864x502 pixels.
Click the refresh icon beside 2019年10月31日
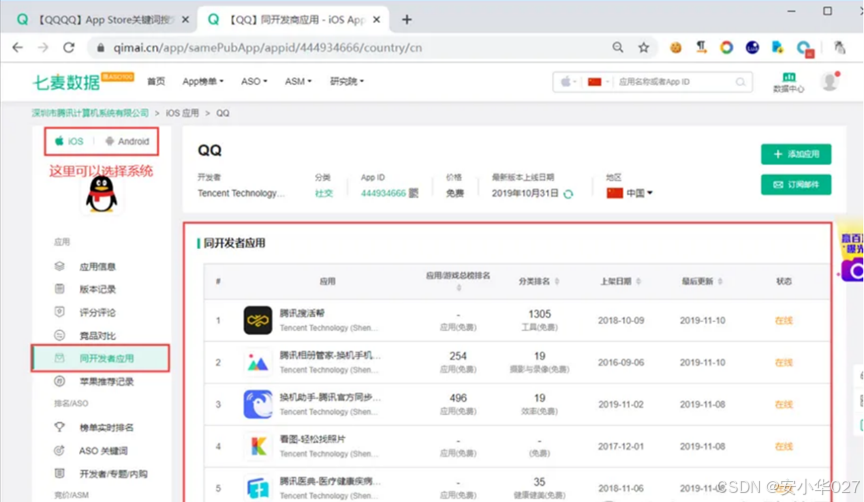[x=568, y=193]
